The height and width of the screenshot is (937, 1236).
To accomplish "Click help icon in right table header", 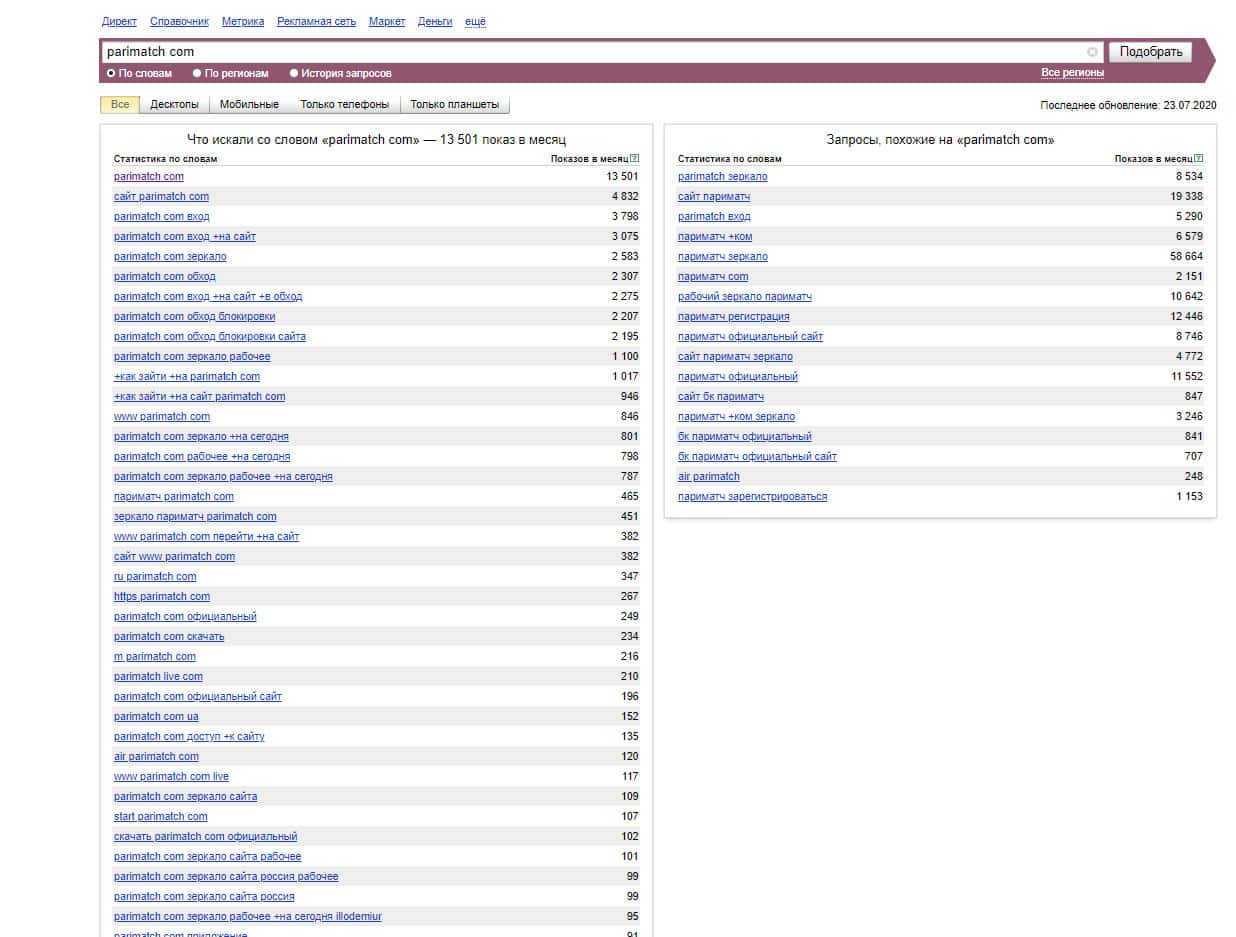I will (1199, 158).
